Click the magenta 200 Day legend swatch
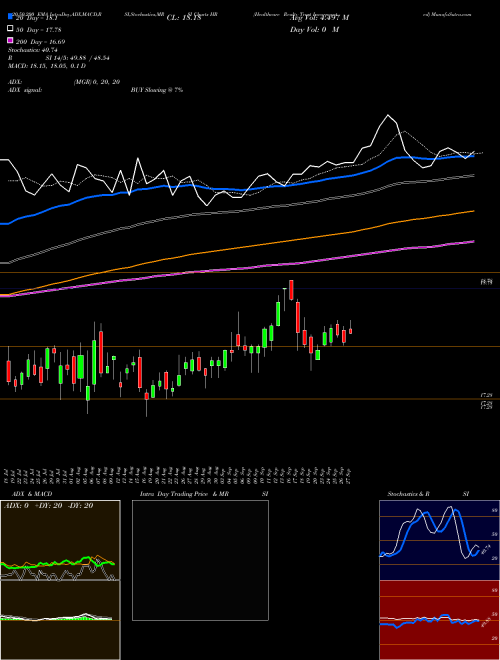Screen dimensions: 500x660 (x=10, y=41)
